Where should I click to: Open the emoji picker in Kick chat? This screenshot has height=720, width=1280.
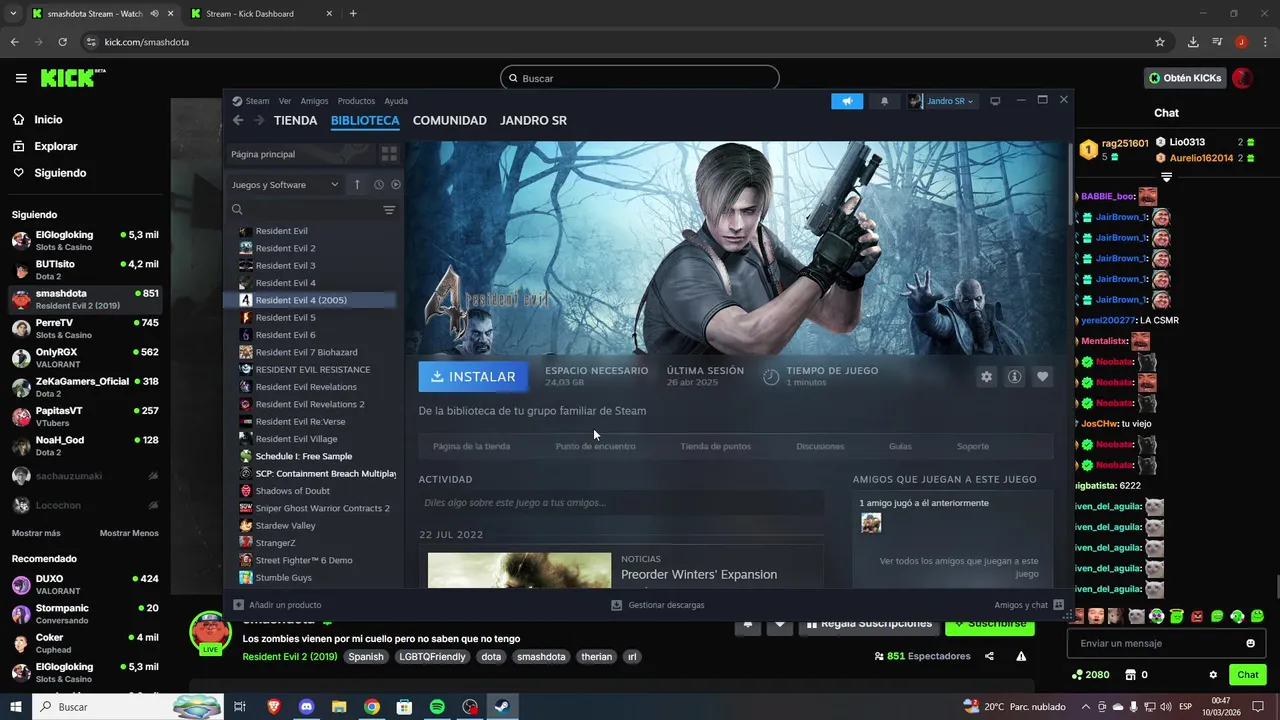point(1250,643)
